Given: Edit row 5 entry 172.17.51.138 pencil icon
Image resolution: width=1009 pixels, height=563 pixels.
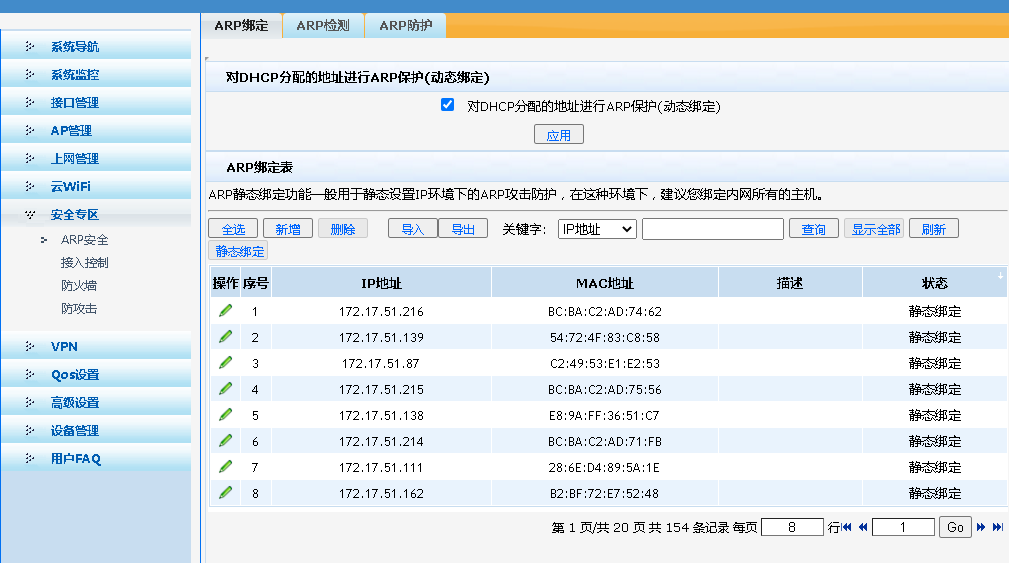Looking at the screenshot, I should click(x=225, y=415).
